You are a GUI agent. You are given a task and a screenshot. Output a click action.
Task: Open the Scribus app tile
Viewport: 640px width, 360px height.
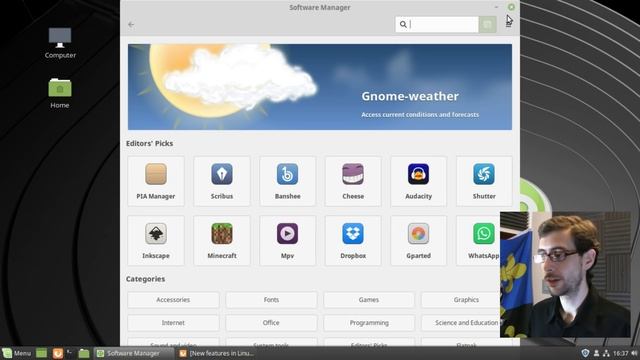click(222, 181)
